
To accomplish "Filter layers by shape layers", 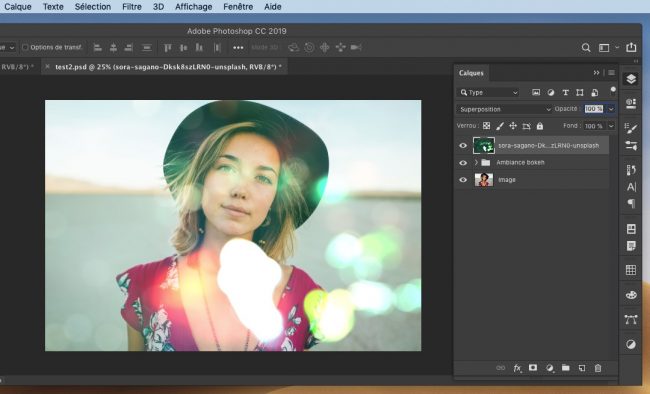I will click(x=580, y=92).
